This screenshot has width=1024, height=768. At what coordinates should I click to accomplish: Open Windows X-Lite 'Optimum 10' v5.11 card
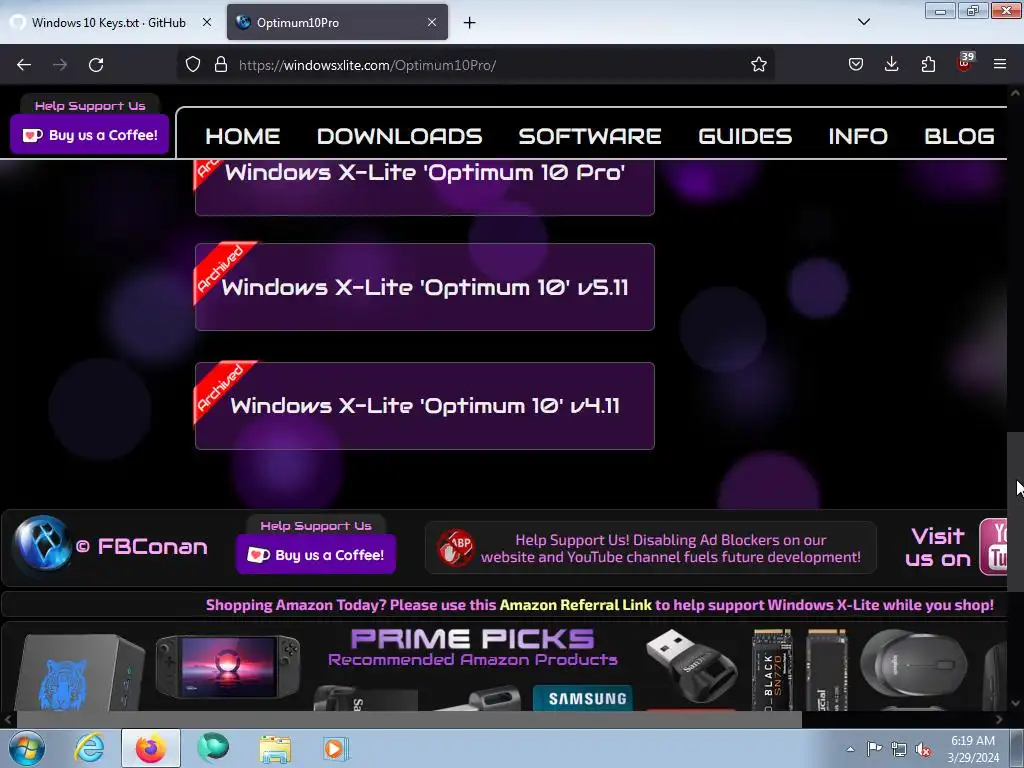coord(424,287)
